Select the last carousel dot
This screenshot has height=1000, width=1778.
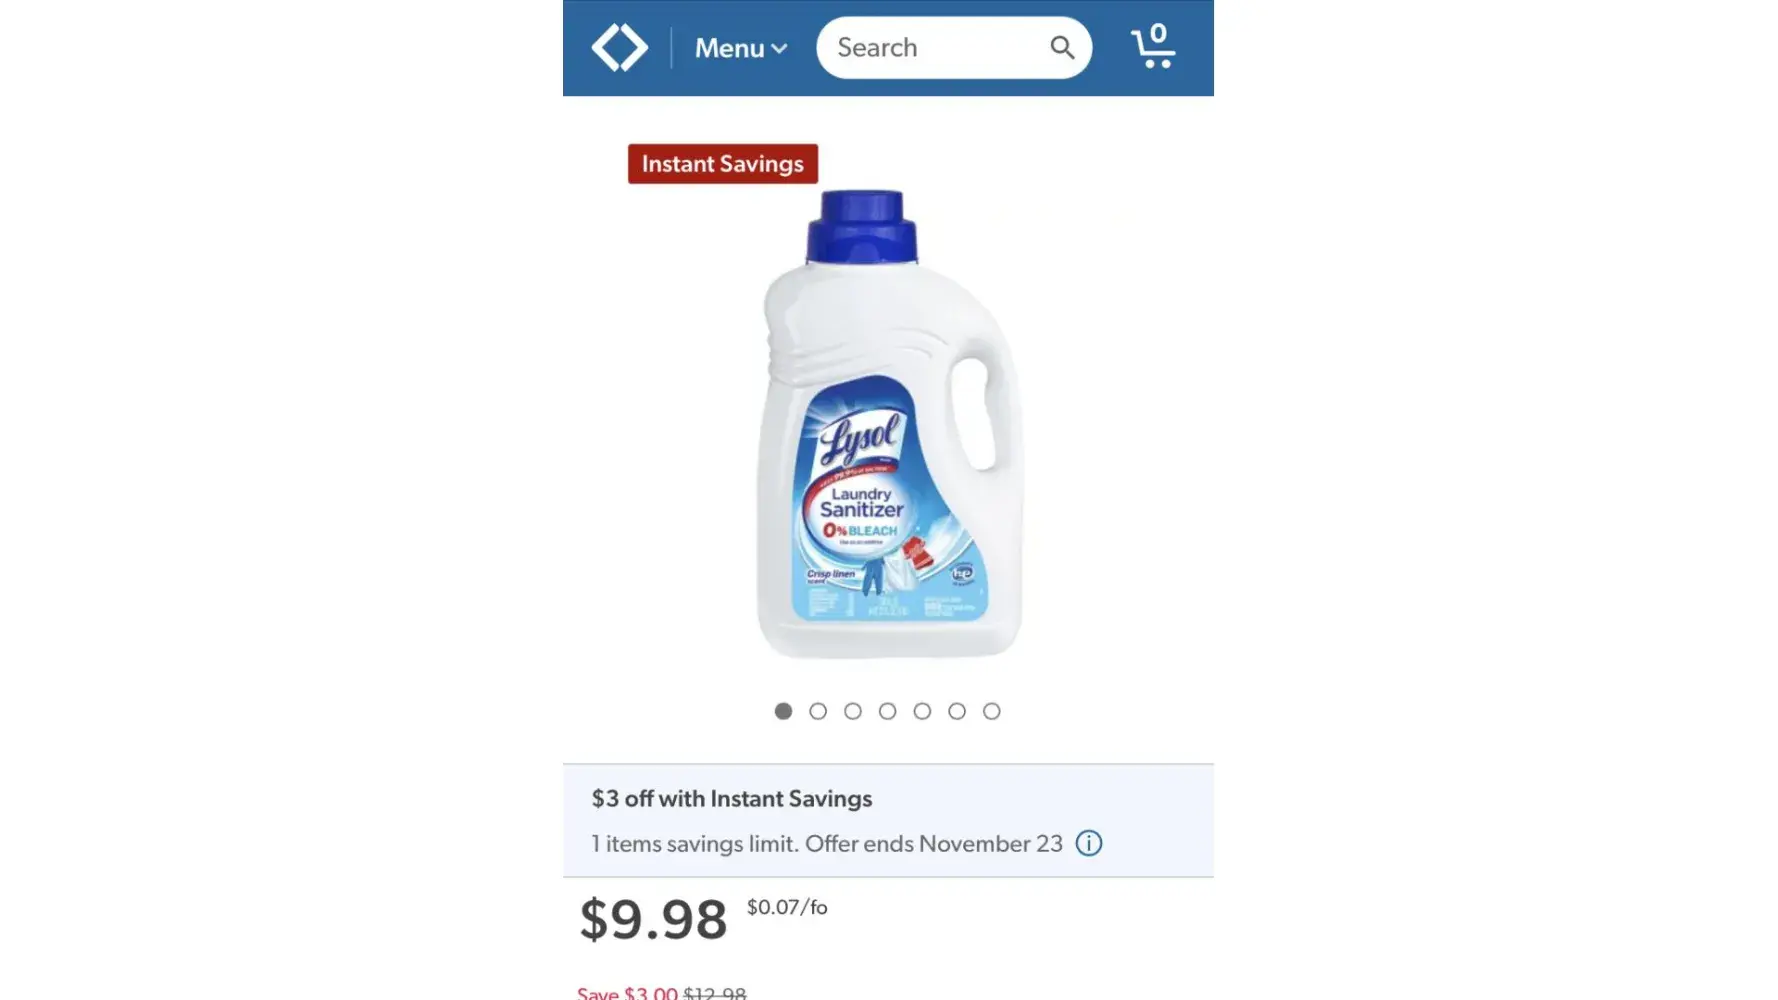991,711
